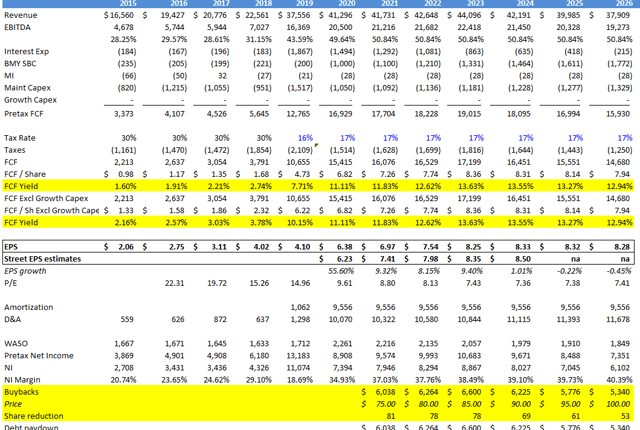640x430 pixels.
Task: Click the FCF yield cell 7.71%
Action: pos(302,186)
